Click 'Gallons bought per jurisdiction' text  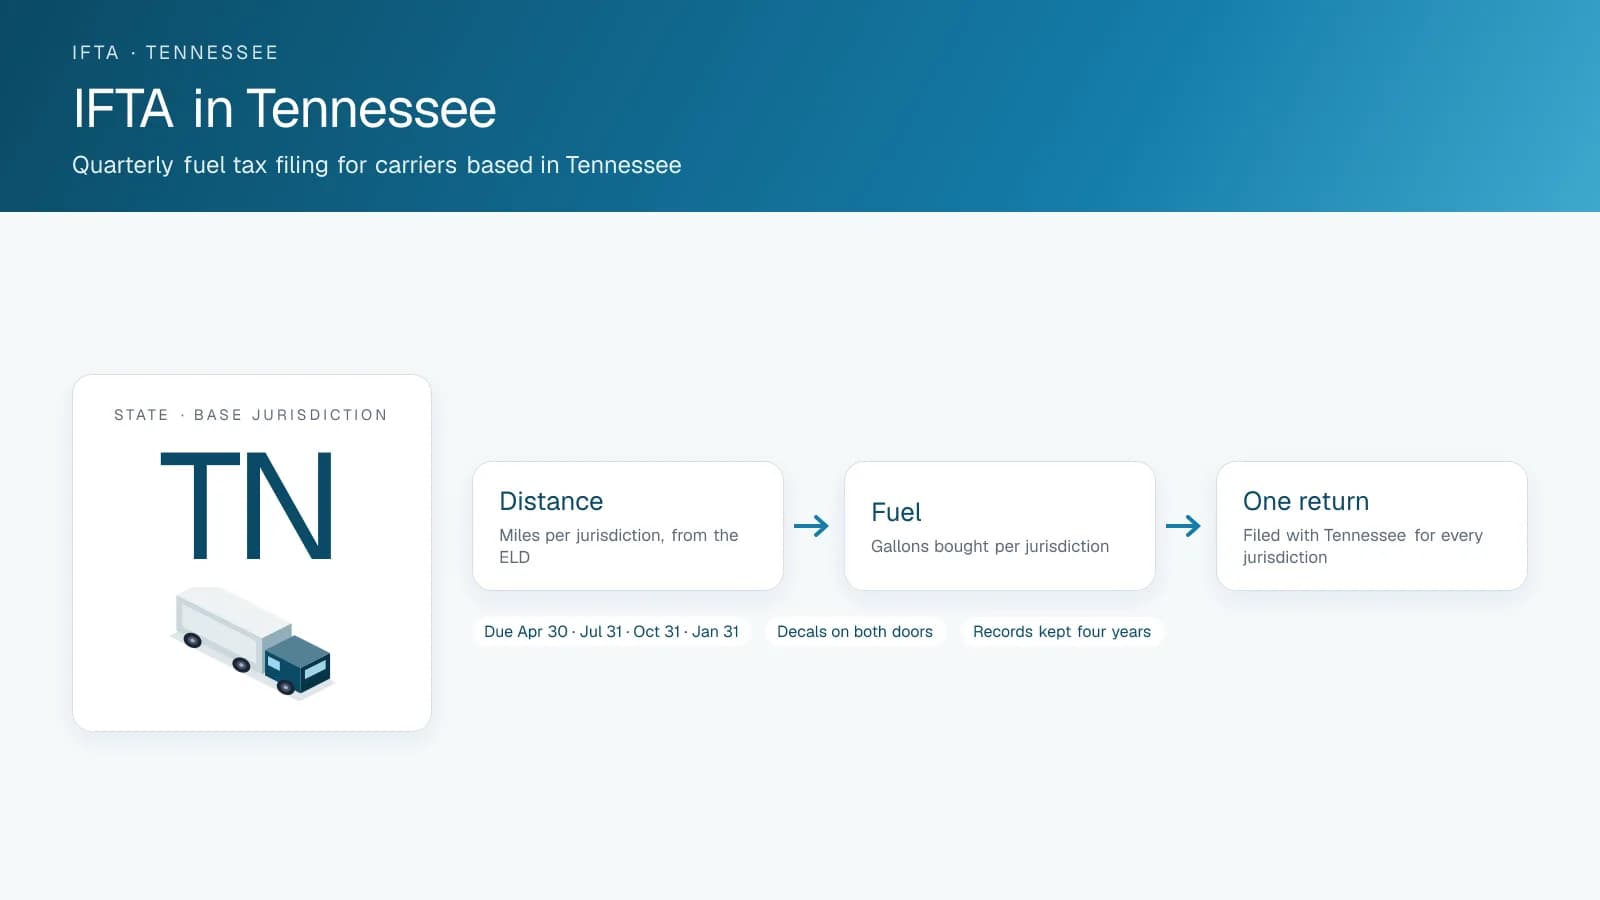(x=990, y=546)
